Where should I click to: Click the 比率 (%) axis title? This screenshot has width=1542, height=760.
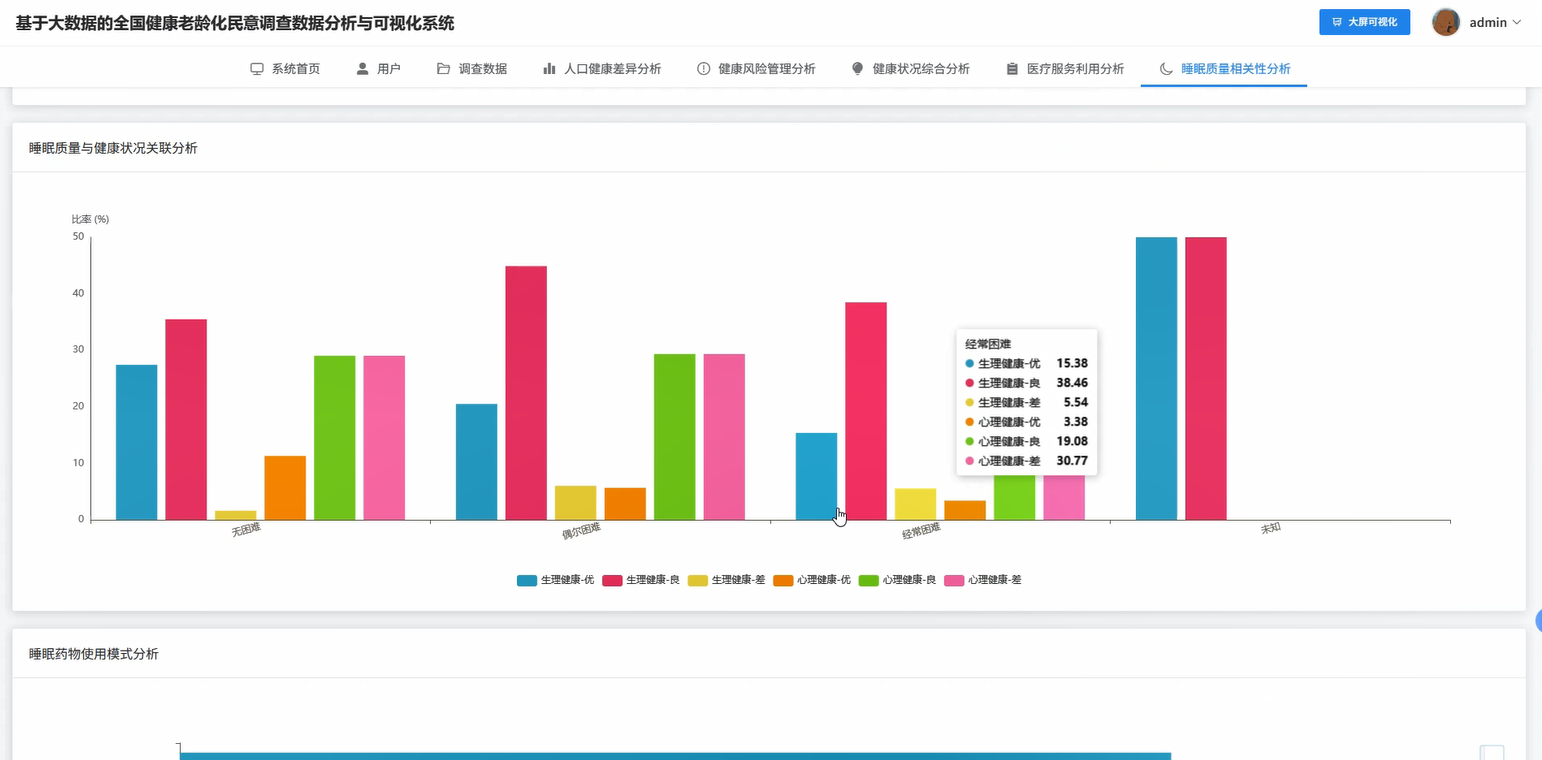90,219
